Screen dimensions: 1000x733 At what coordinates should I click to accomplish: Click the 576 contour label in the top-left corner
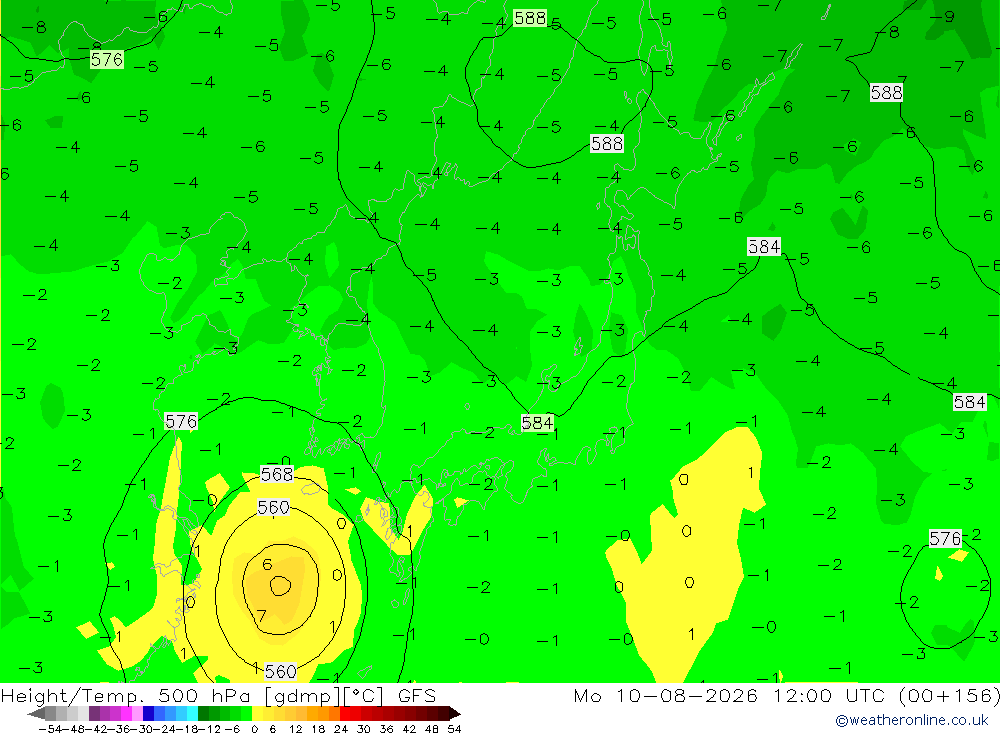pos(107,60)
